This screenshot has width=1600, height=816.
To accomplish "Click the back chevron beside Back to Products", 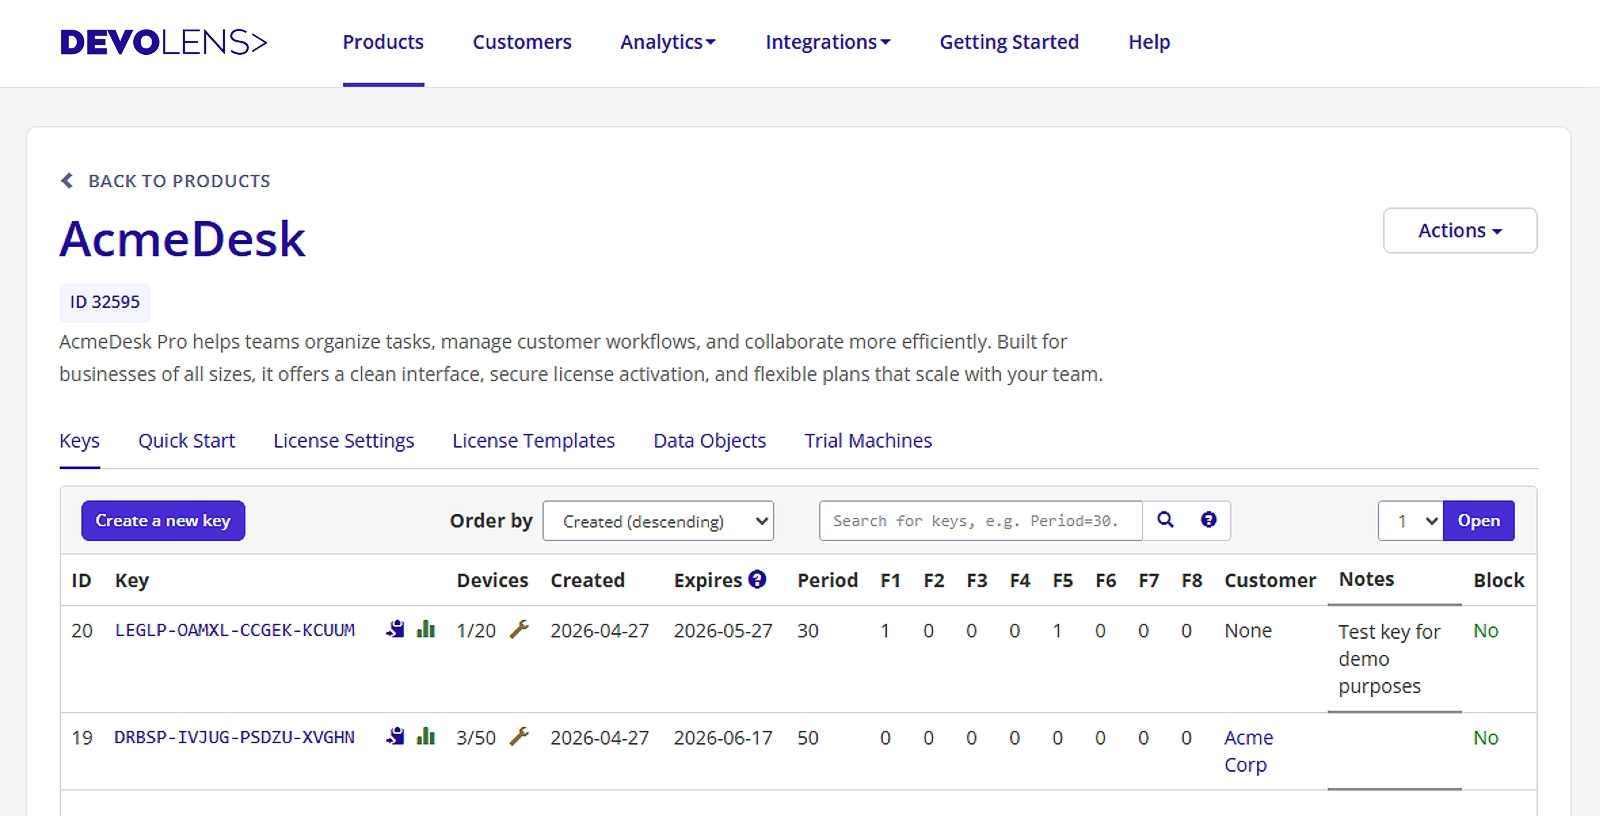I will (67, 181).
